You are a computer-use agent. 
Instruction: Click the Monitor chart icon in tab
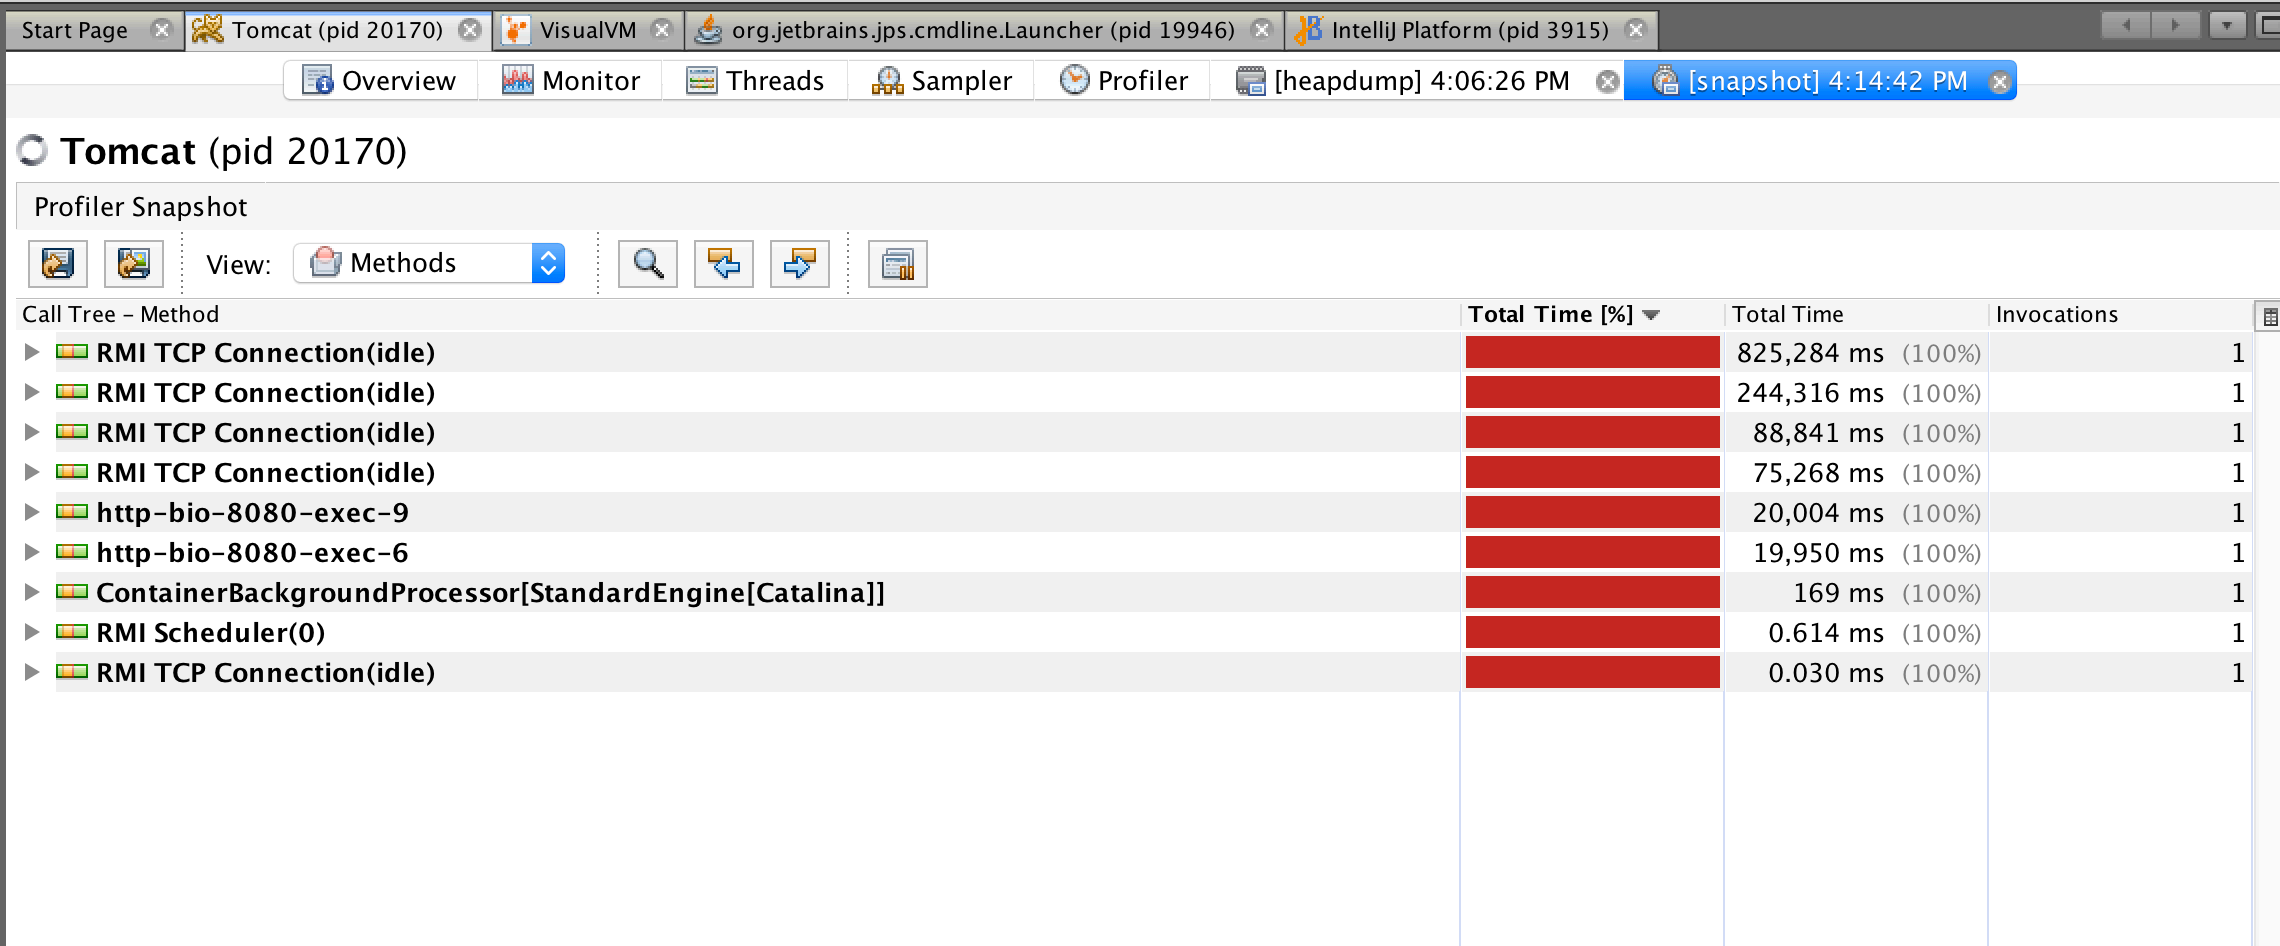point(517,80)
